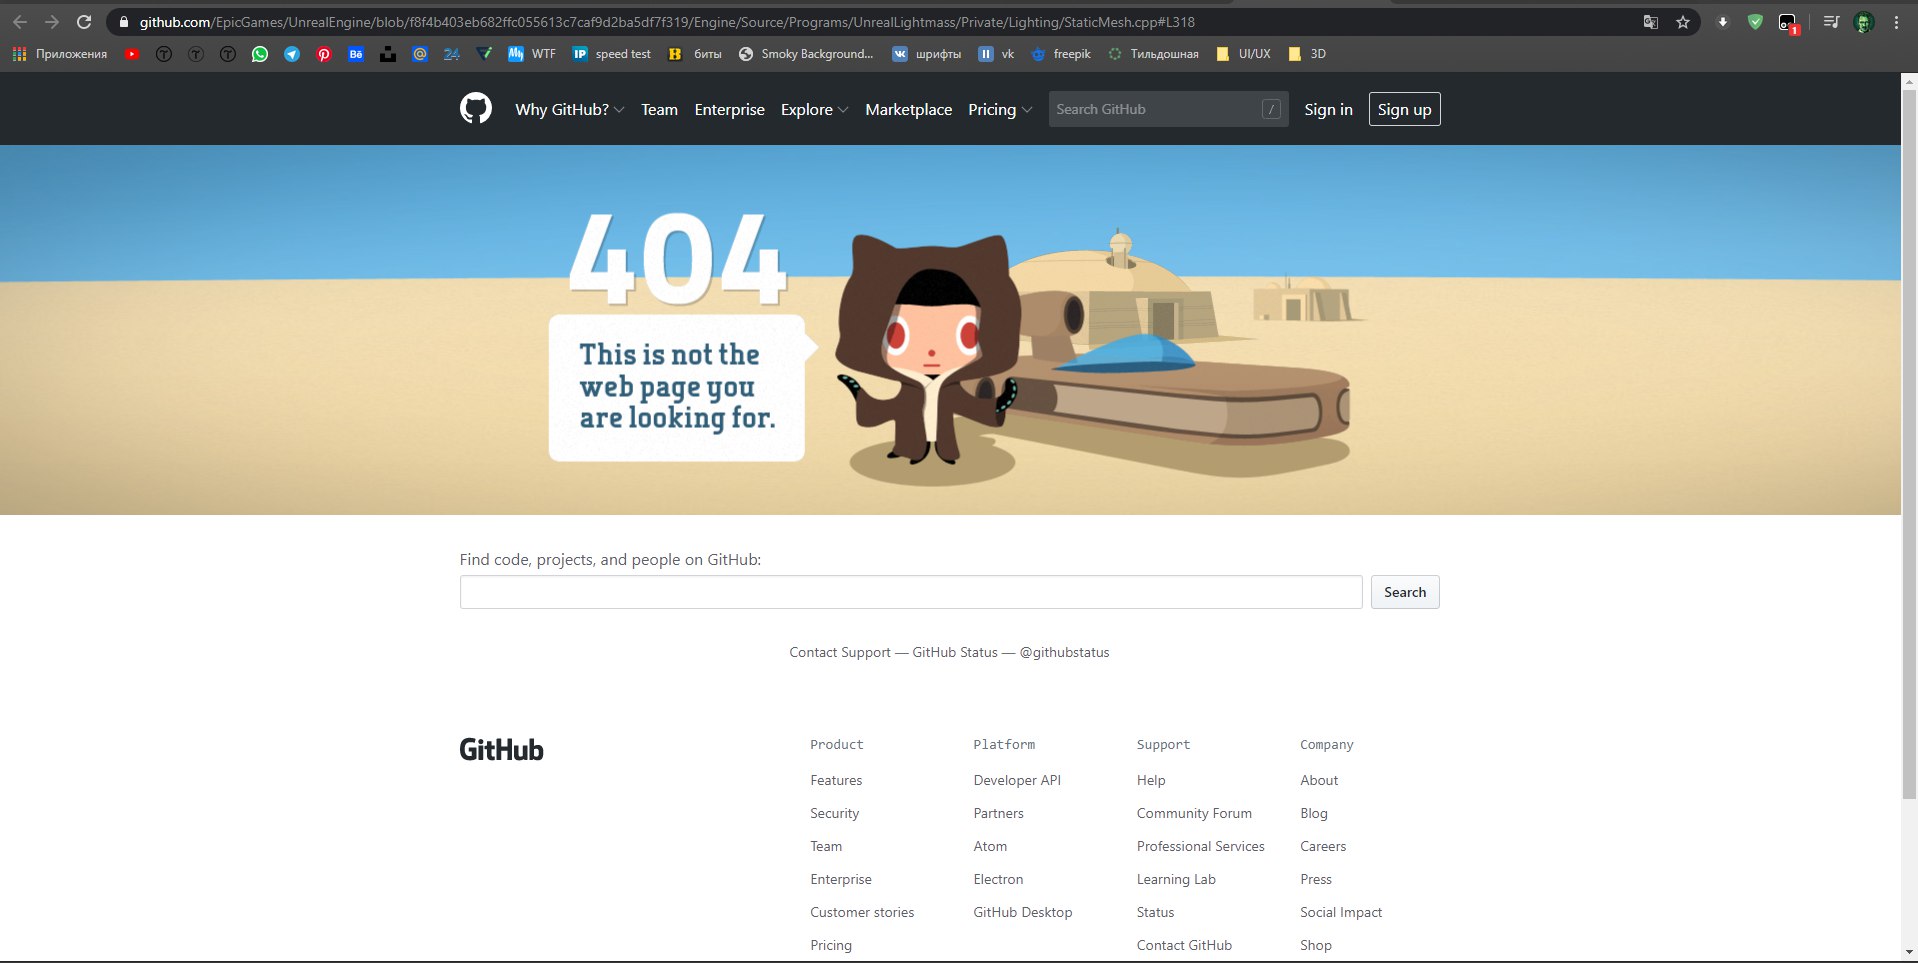This screenshot has height=963, width=1918.
Task: Open Social Impact footer link
Action: (1341, 912)
